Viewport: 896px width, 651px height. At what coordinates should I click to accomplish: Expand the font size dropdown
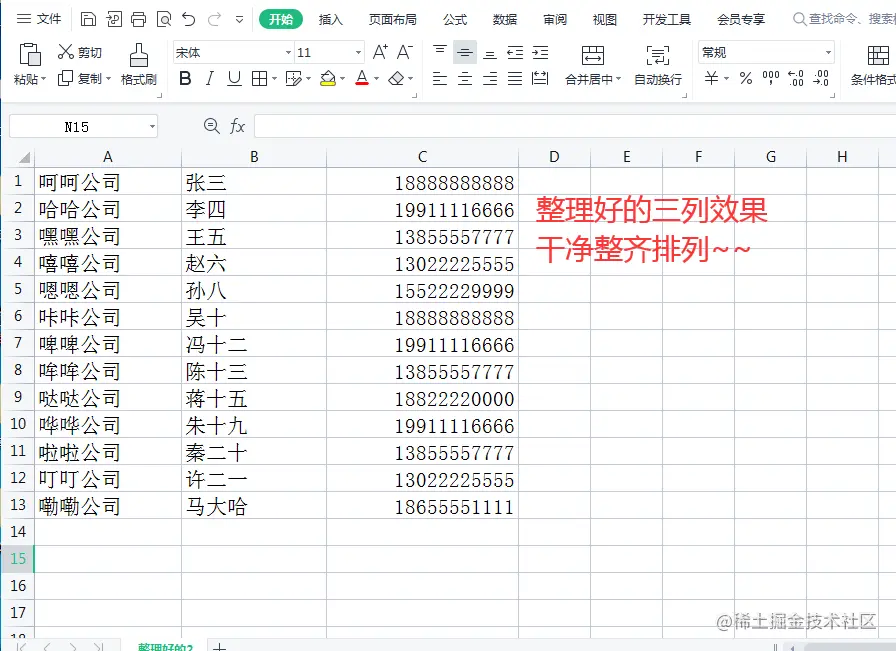[359, 50]
